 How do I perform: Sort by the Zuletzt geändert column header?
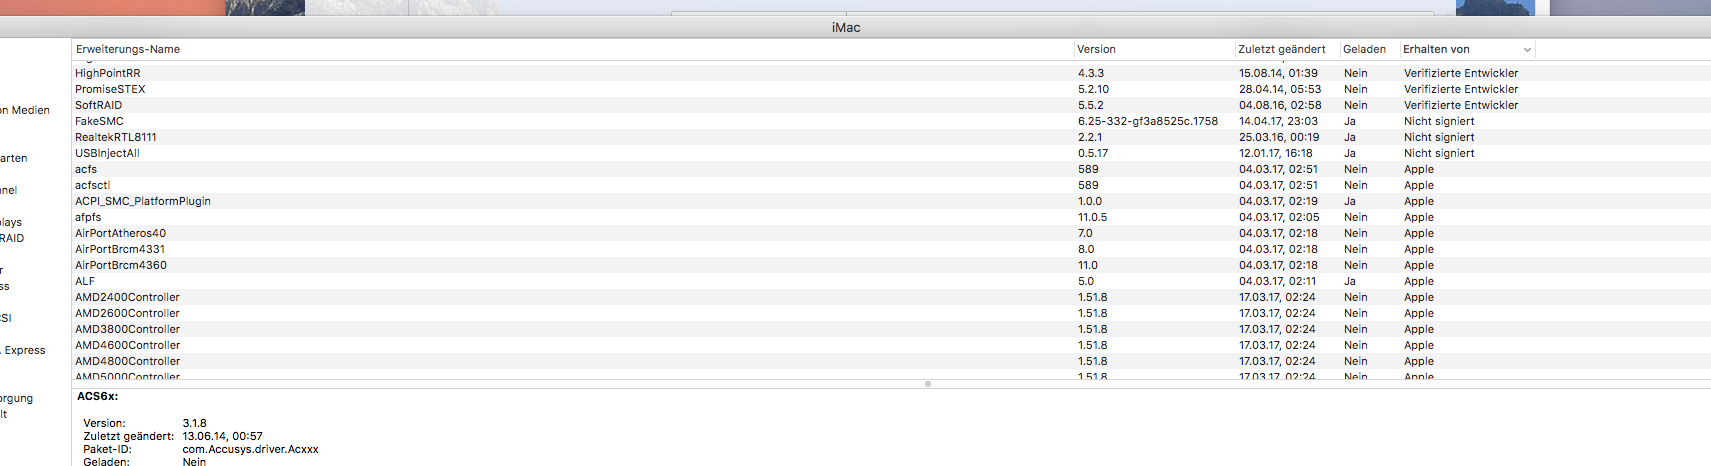coord(1287,49)
